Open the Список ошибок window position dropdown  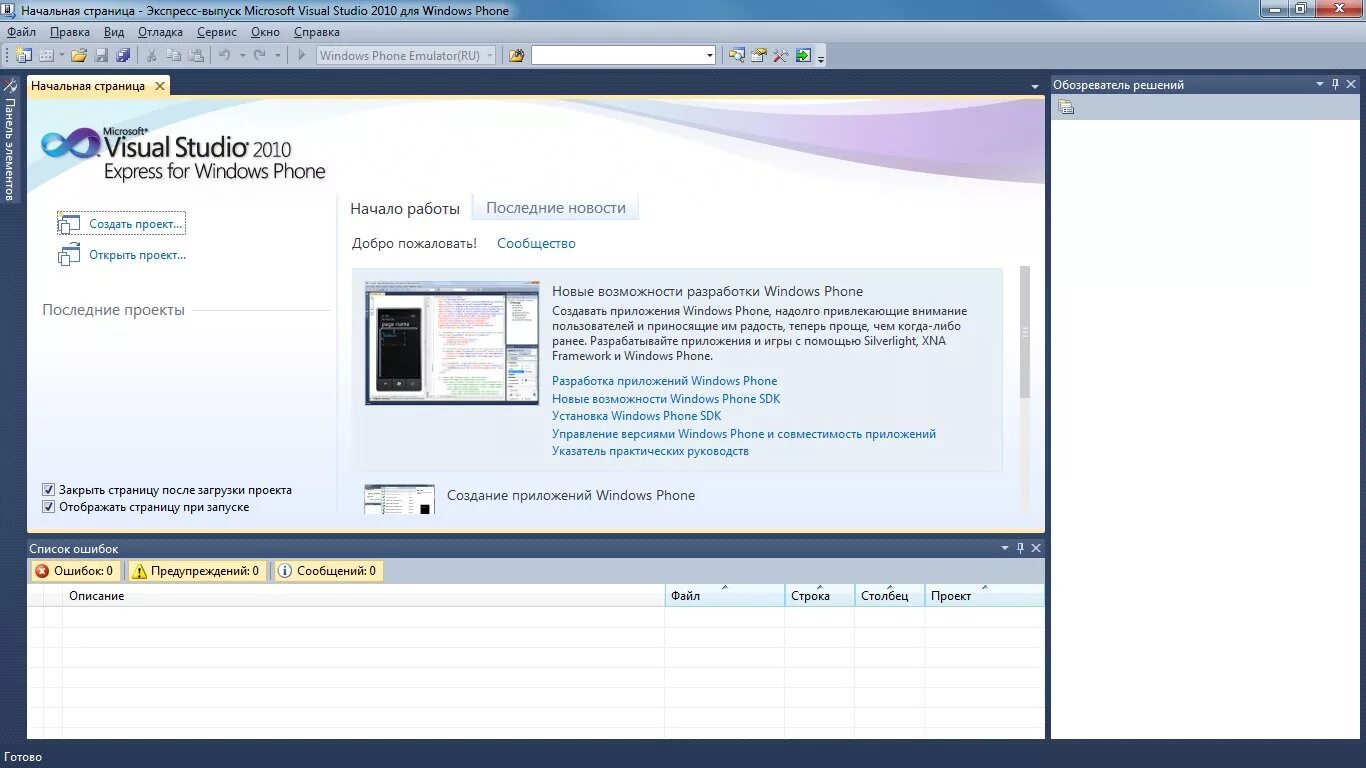coord(1005,548)
